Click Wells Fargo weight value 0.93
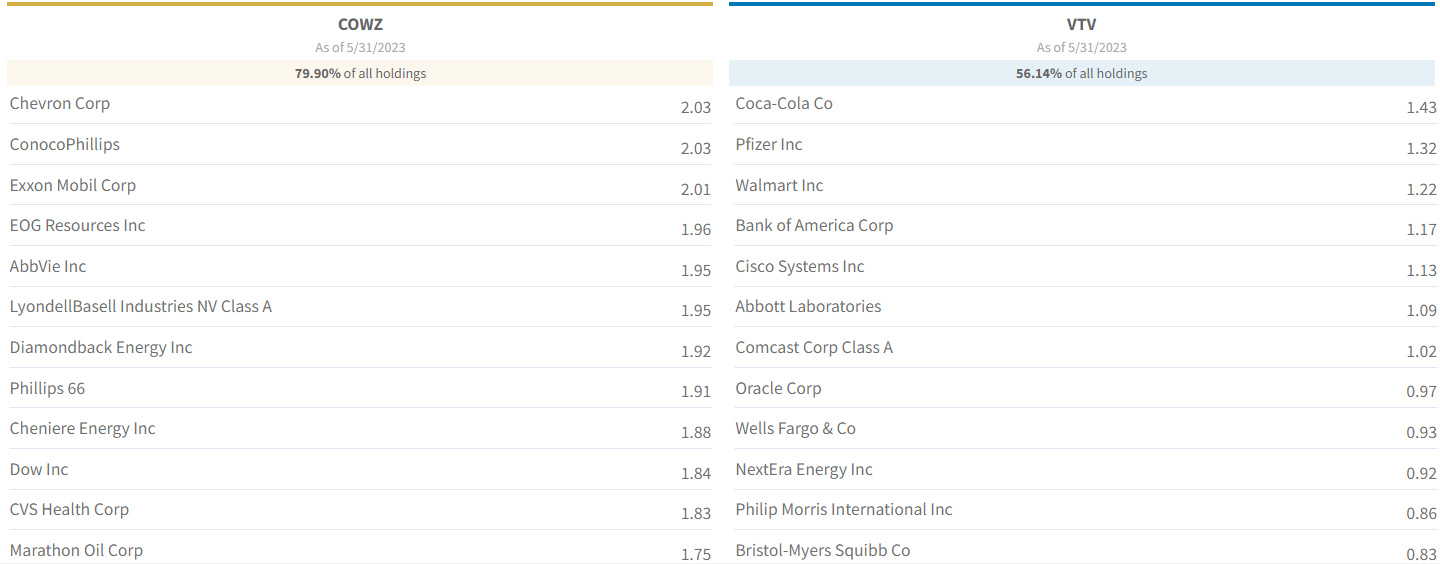The image size is (1440, 564). (x=1421, y=433)
